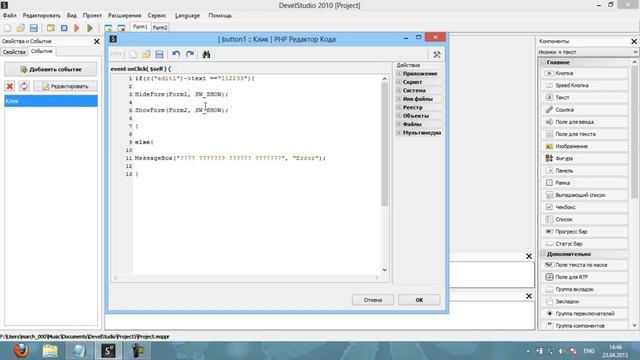Open the Файл menu
This screenshot has width=640, height=360.
(x=10, y=16)
